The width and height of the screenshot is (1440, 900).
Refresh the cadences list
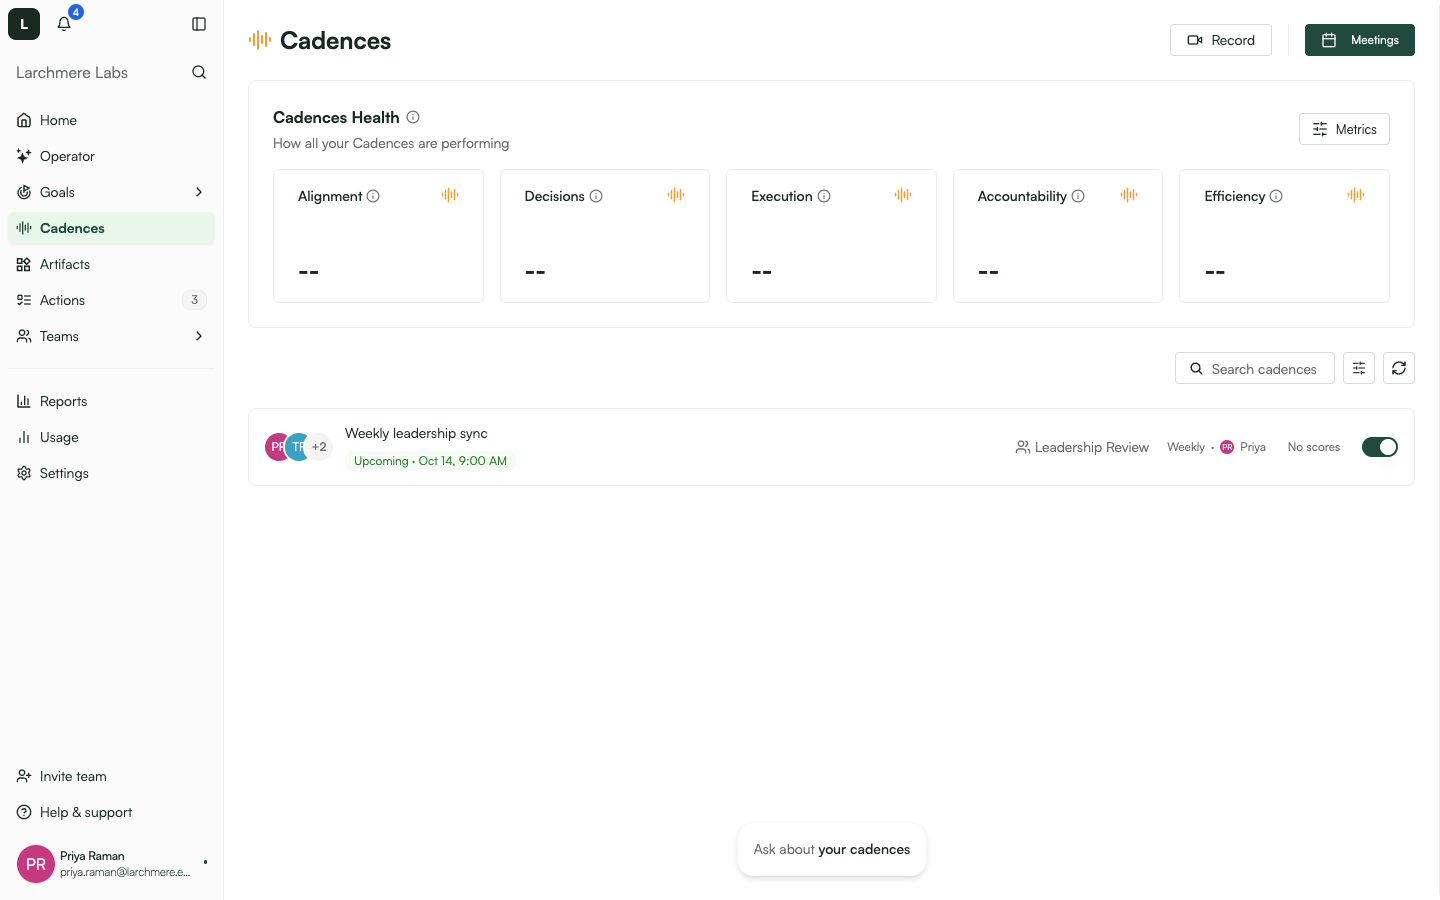(x=1399, y=368)
